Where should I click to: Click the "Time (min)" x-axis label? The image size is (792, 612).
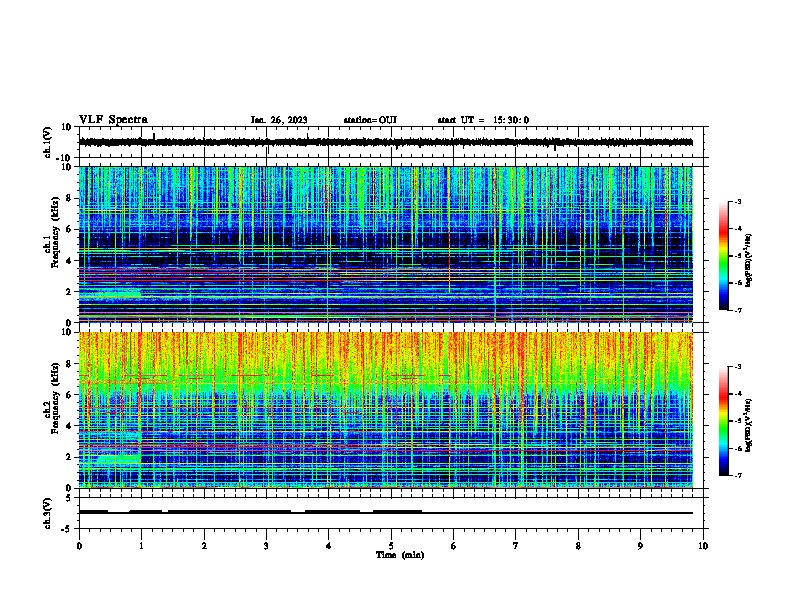point(400,555)
